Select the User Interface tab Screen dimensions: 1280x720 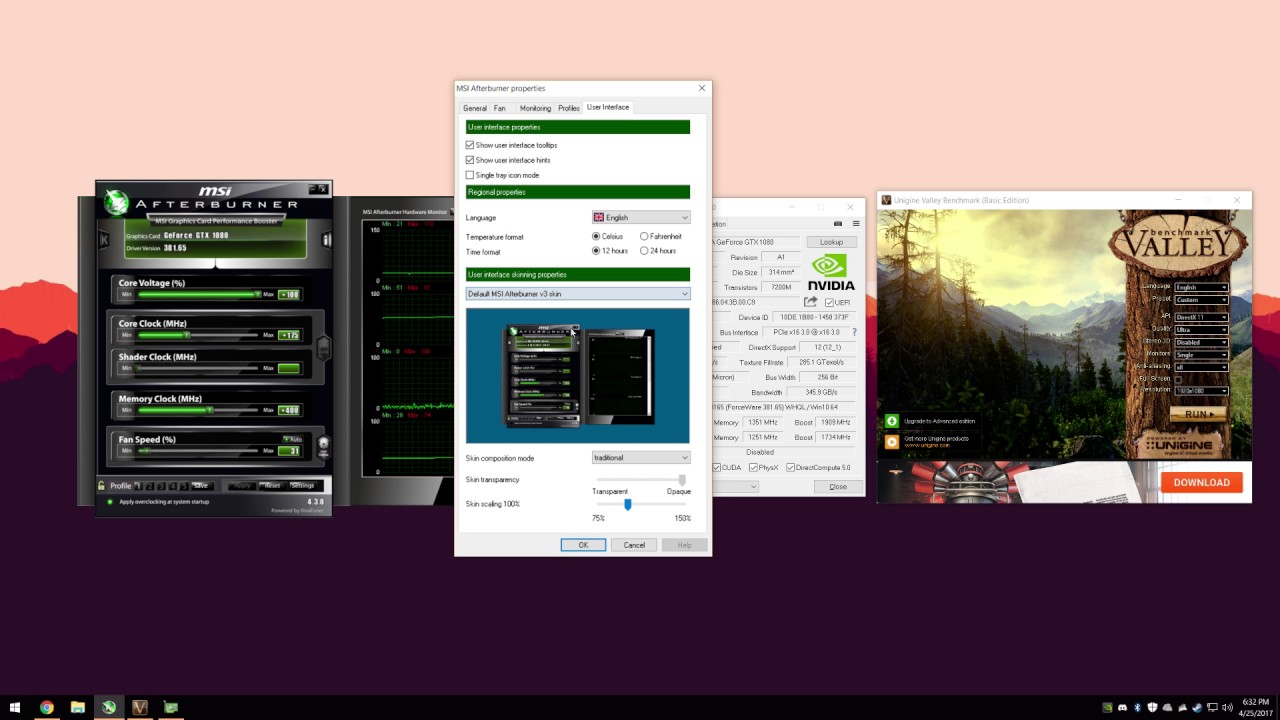[608, 107]
